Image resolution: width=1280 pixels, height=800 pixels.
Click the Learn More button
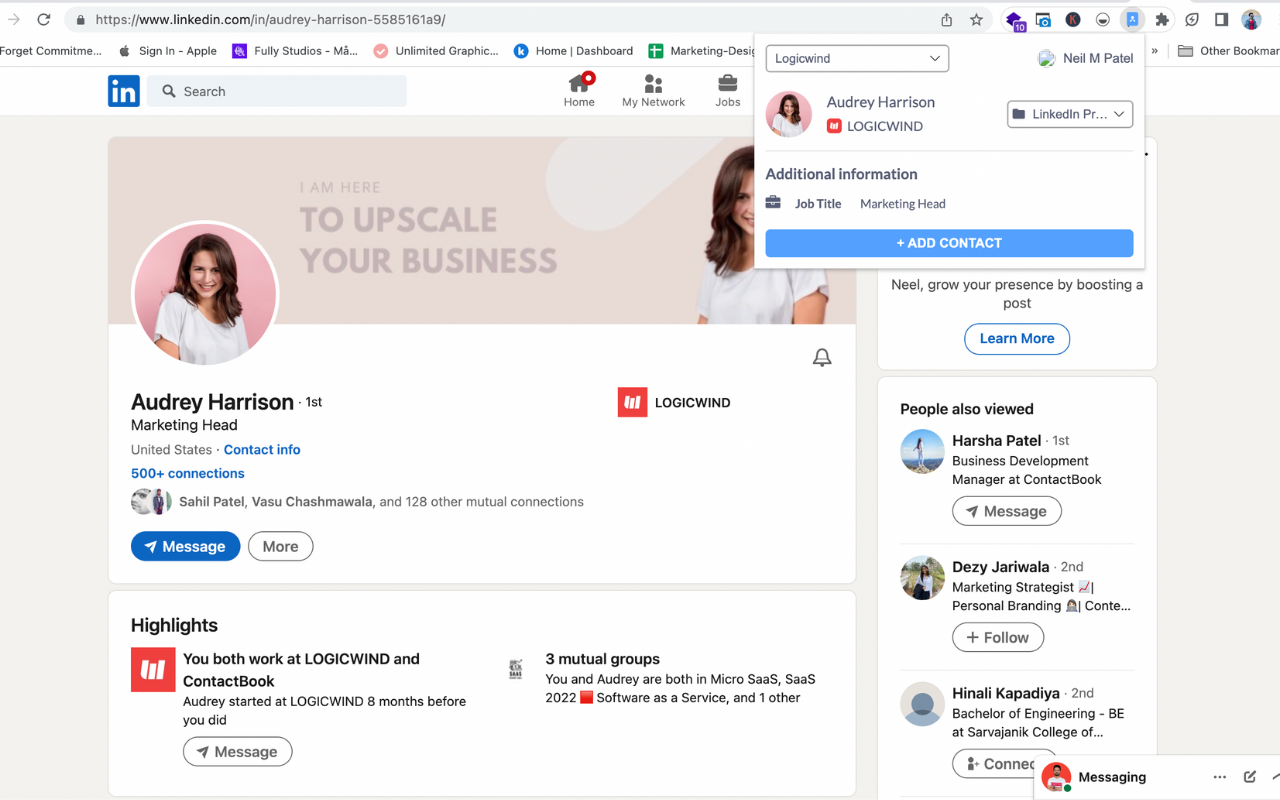1017,339
